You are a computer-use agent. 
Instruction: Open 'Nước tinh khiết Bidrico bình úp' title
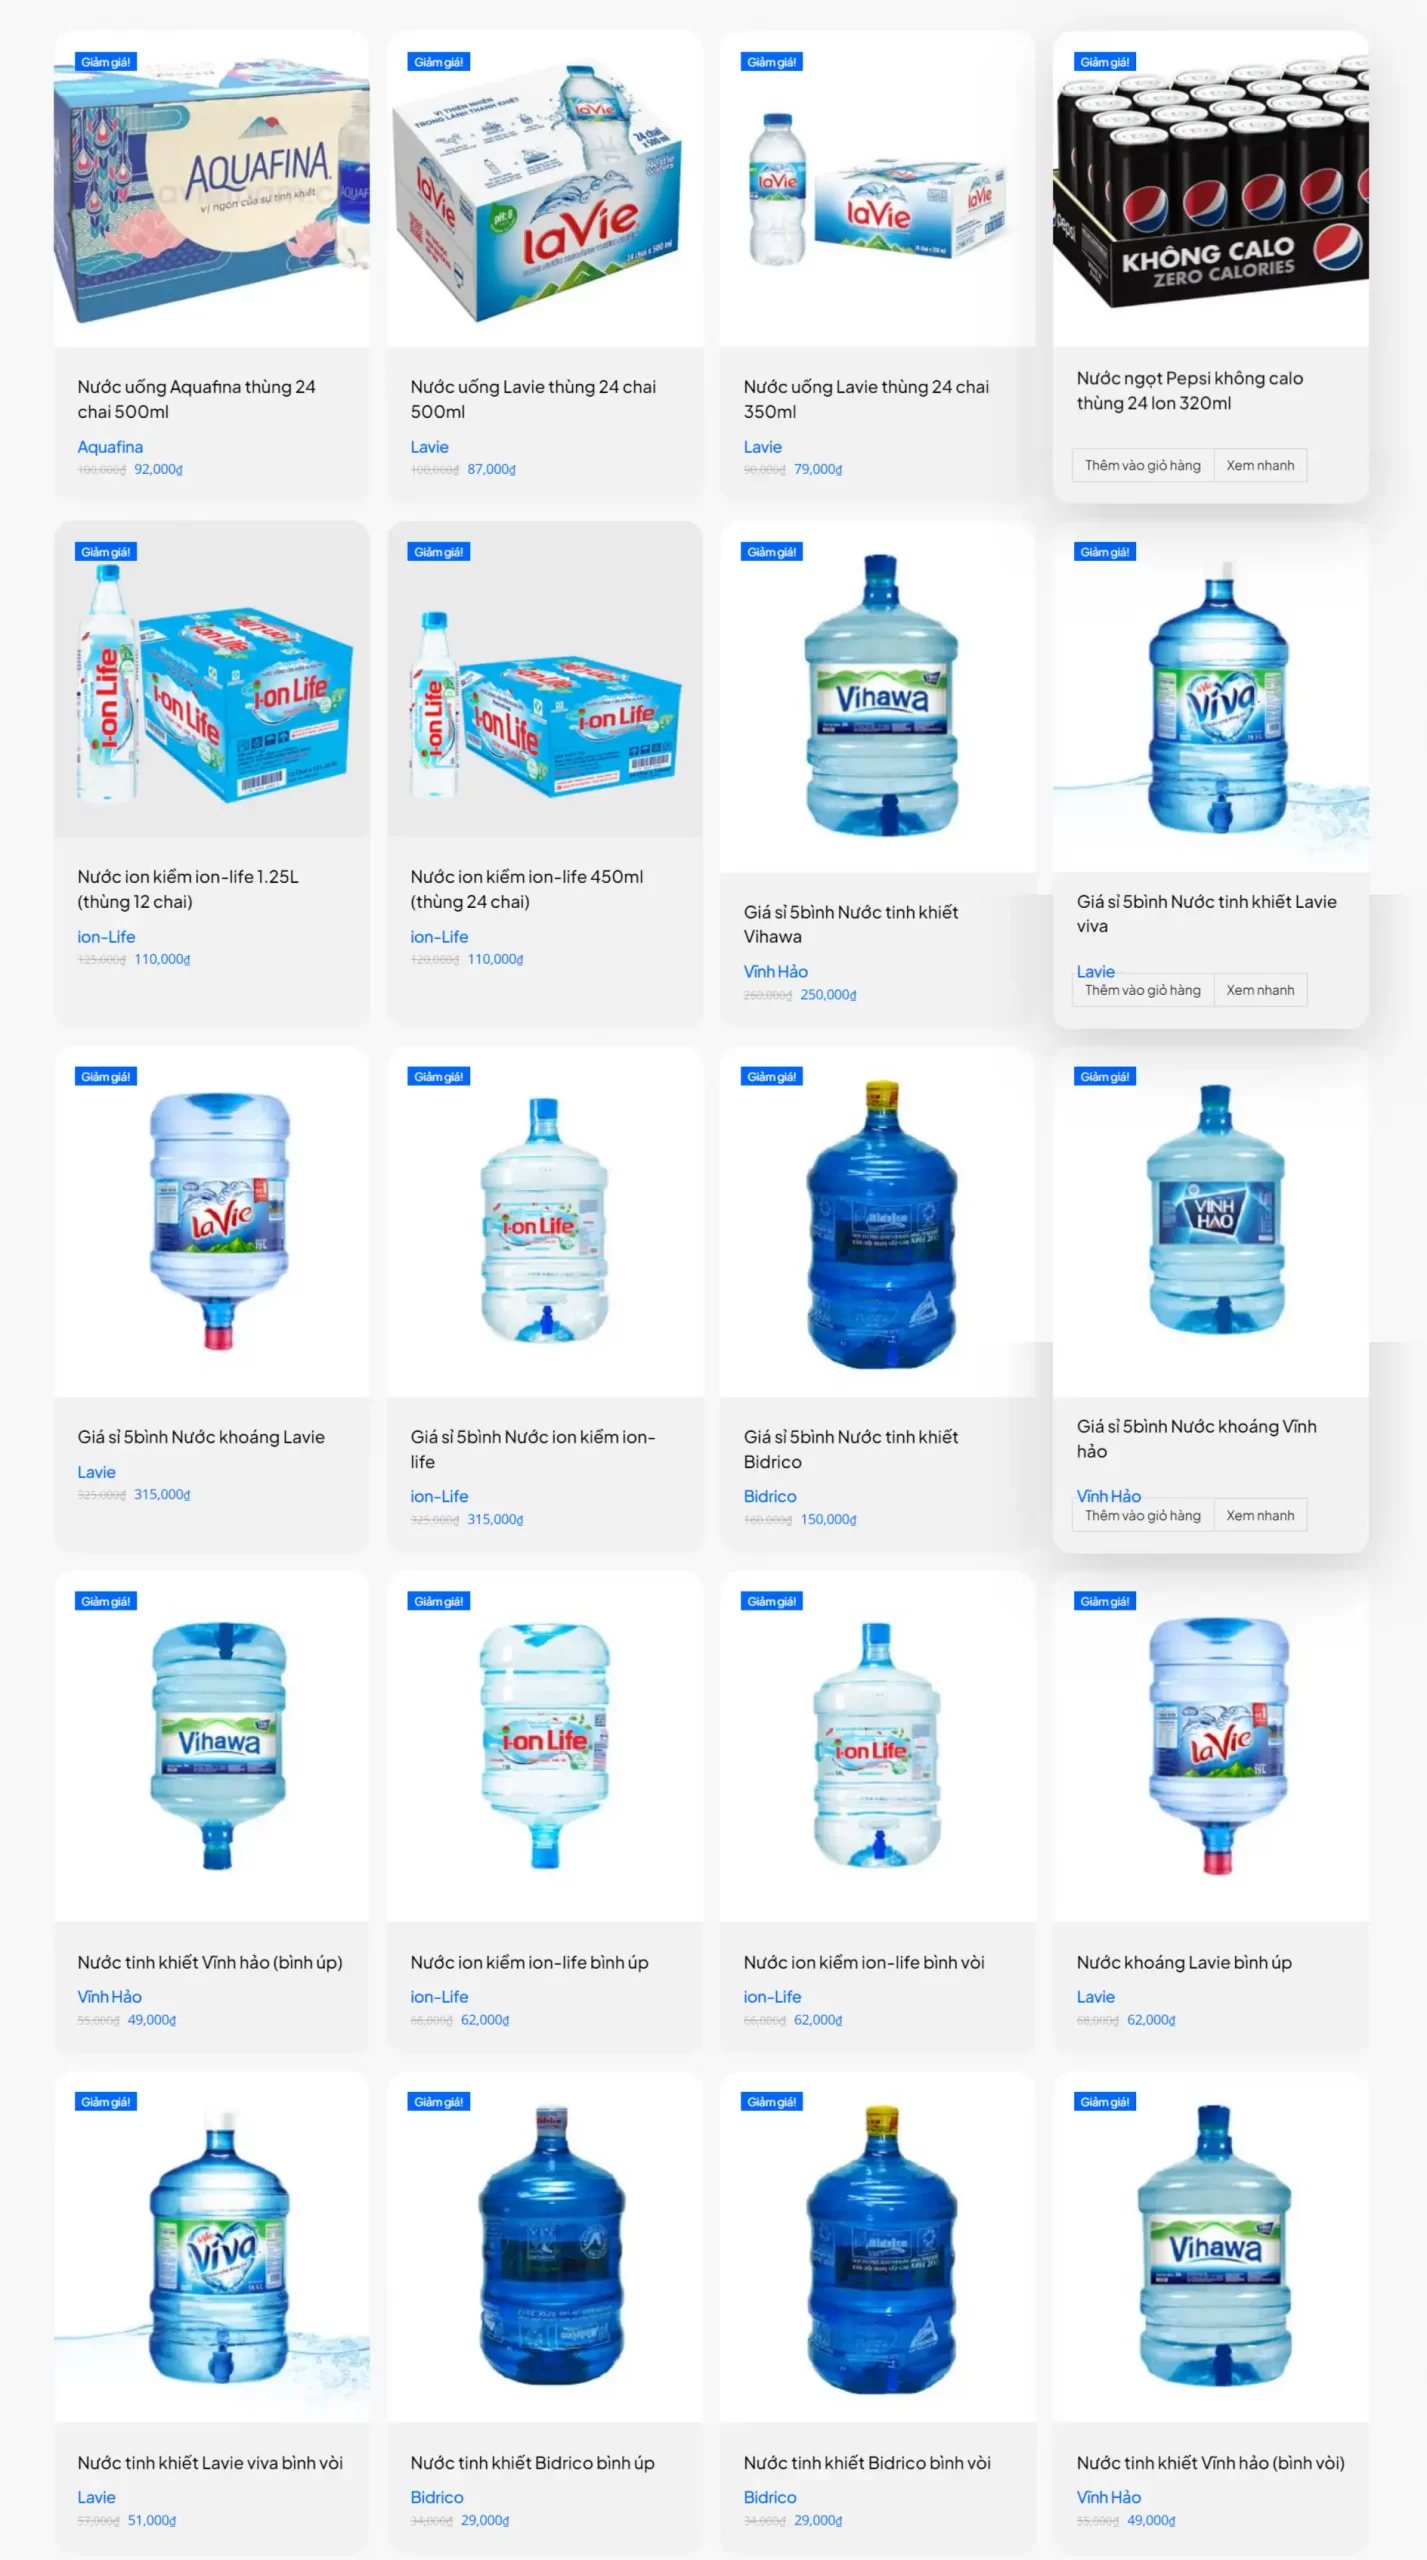pos(532,2463)
